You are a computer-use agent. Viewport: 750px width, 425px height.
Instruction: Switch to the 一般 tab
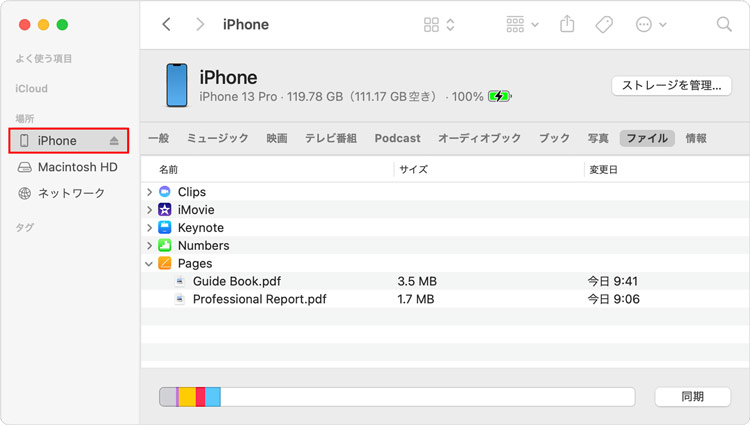coord(158,138)
